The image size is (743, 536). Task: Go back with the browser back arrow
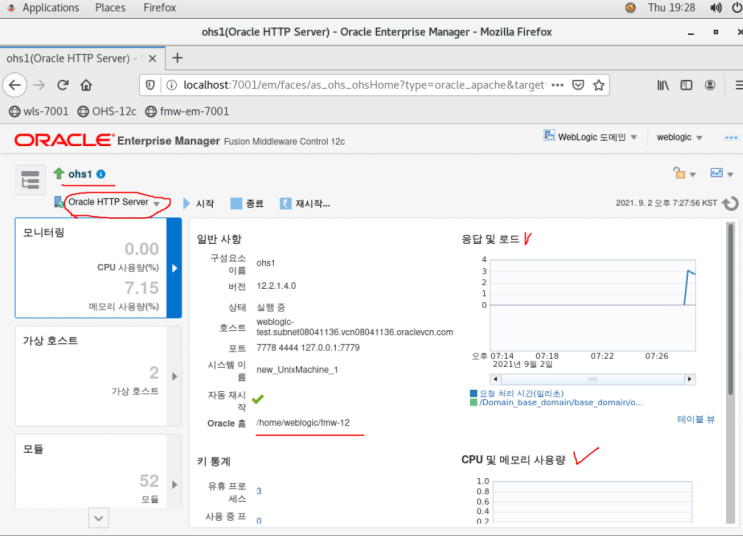coord(15,85)
